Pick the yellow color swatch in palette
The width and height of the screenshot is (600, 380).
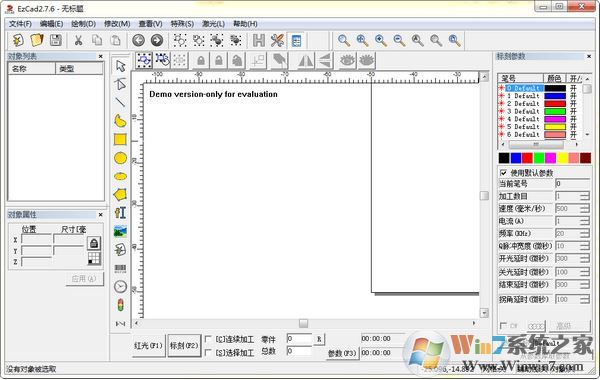pyautogui.click(x=562, y=158)
